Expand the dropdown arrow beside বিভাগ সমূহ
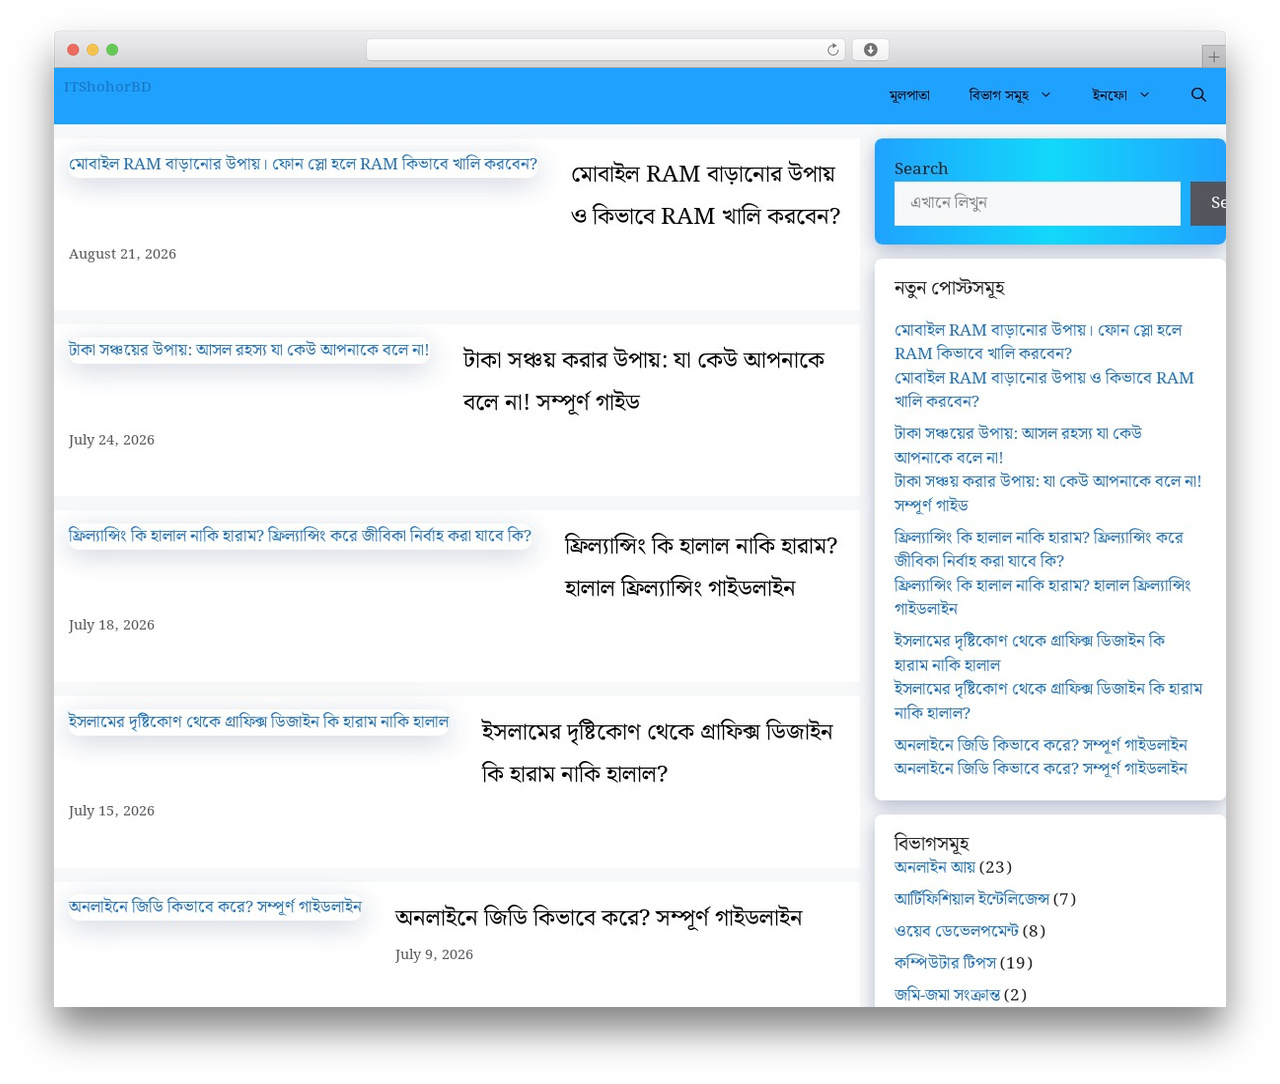Viewport: 1280px width, 1084px height. [1046, 95]
